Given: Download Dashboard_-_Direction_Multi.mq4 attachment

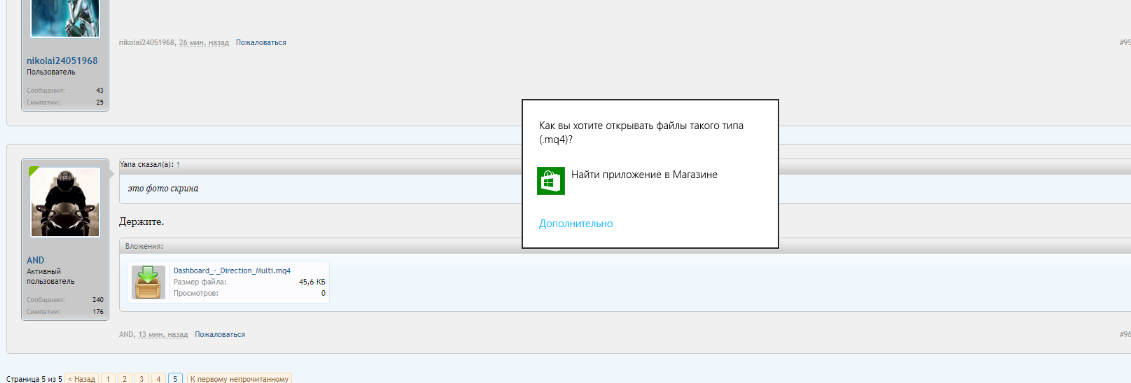Looking at the screenshot, I should (x=232, y=270).
